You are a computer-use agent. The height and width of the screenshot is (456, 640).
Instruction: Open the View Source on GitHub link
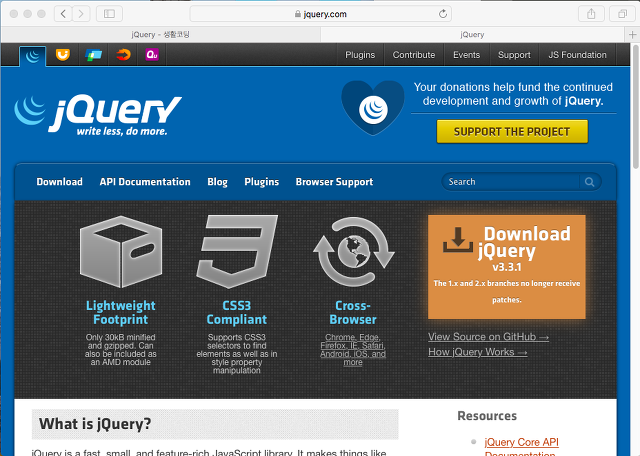click(x=489, y=337)
